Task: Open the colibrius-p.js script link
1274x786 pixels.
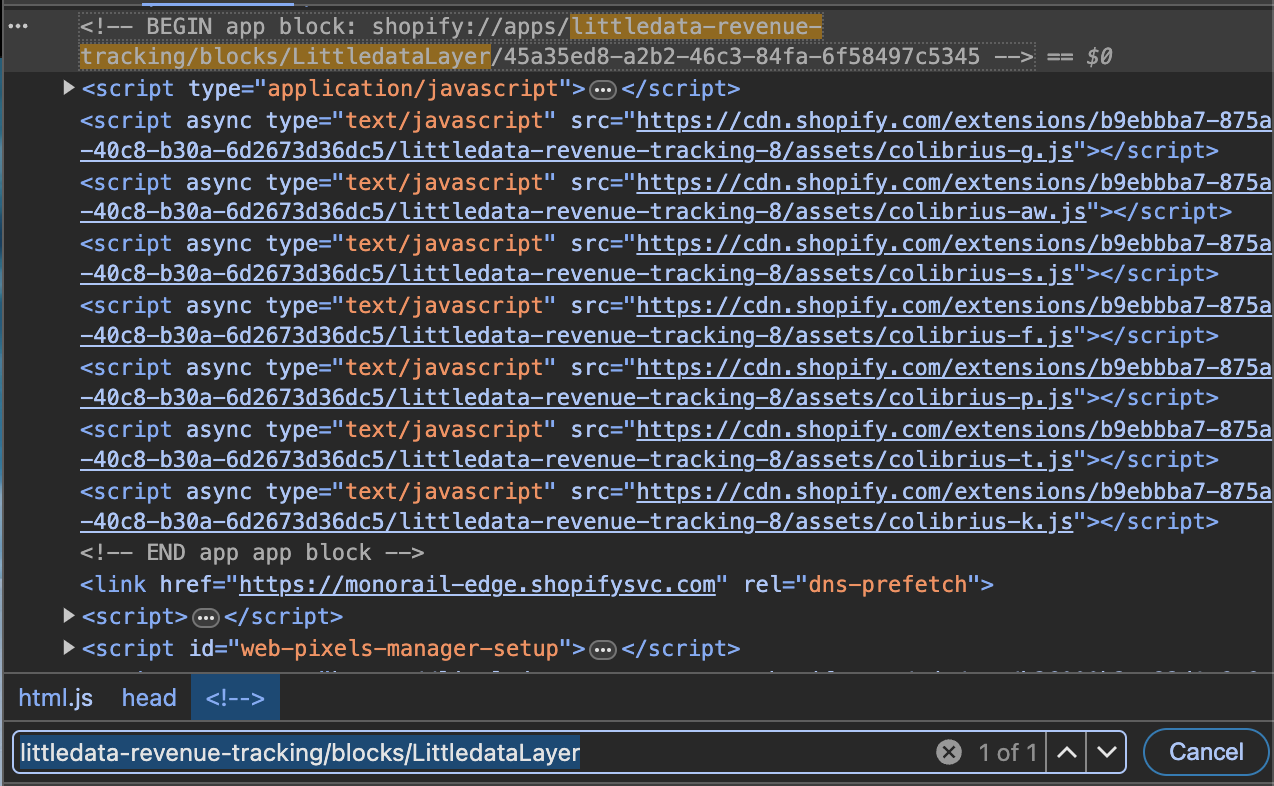Action: 676,384
